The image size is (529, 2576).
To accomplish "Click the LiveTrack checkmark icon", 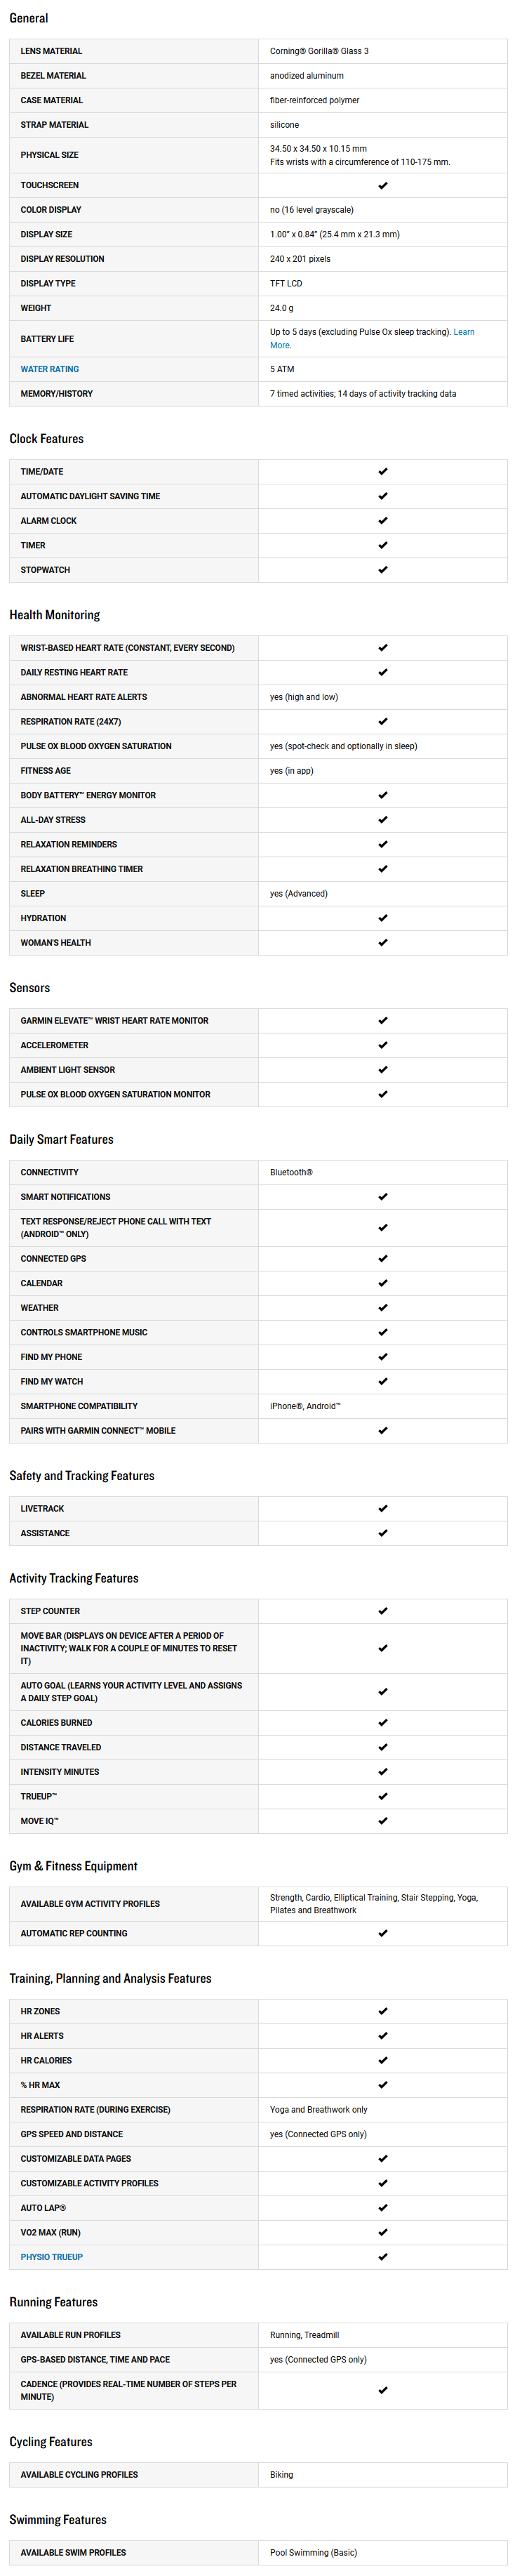I will tap(382, 1509).
